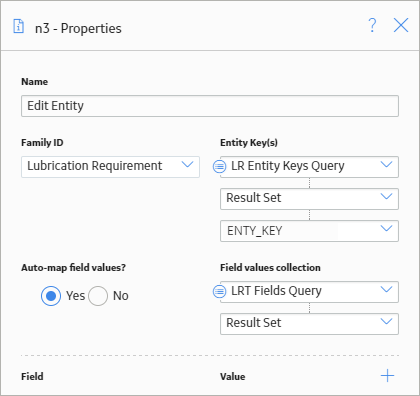Open Result Set dropdown under Field values collection
Image resolution: width=420 pixels, height=396 pixels.
[x=309, y=323]
